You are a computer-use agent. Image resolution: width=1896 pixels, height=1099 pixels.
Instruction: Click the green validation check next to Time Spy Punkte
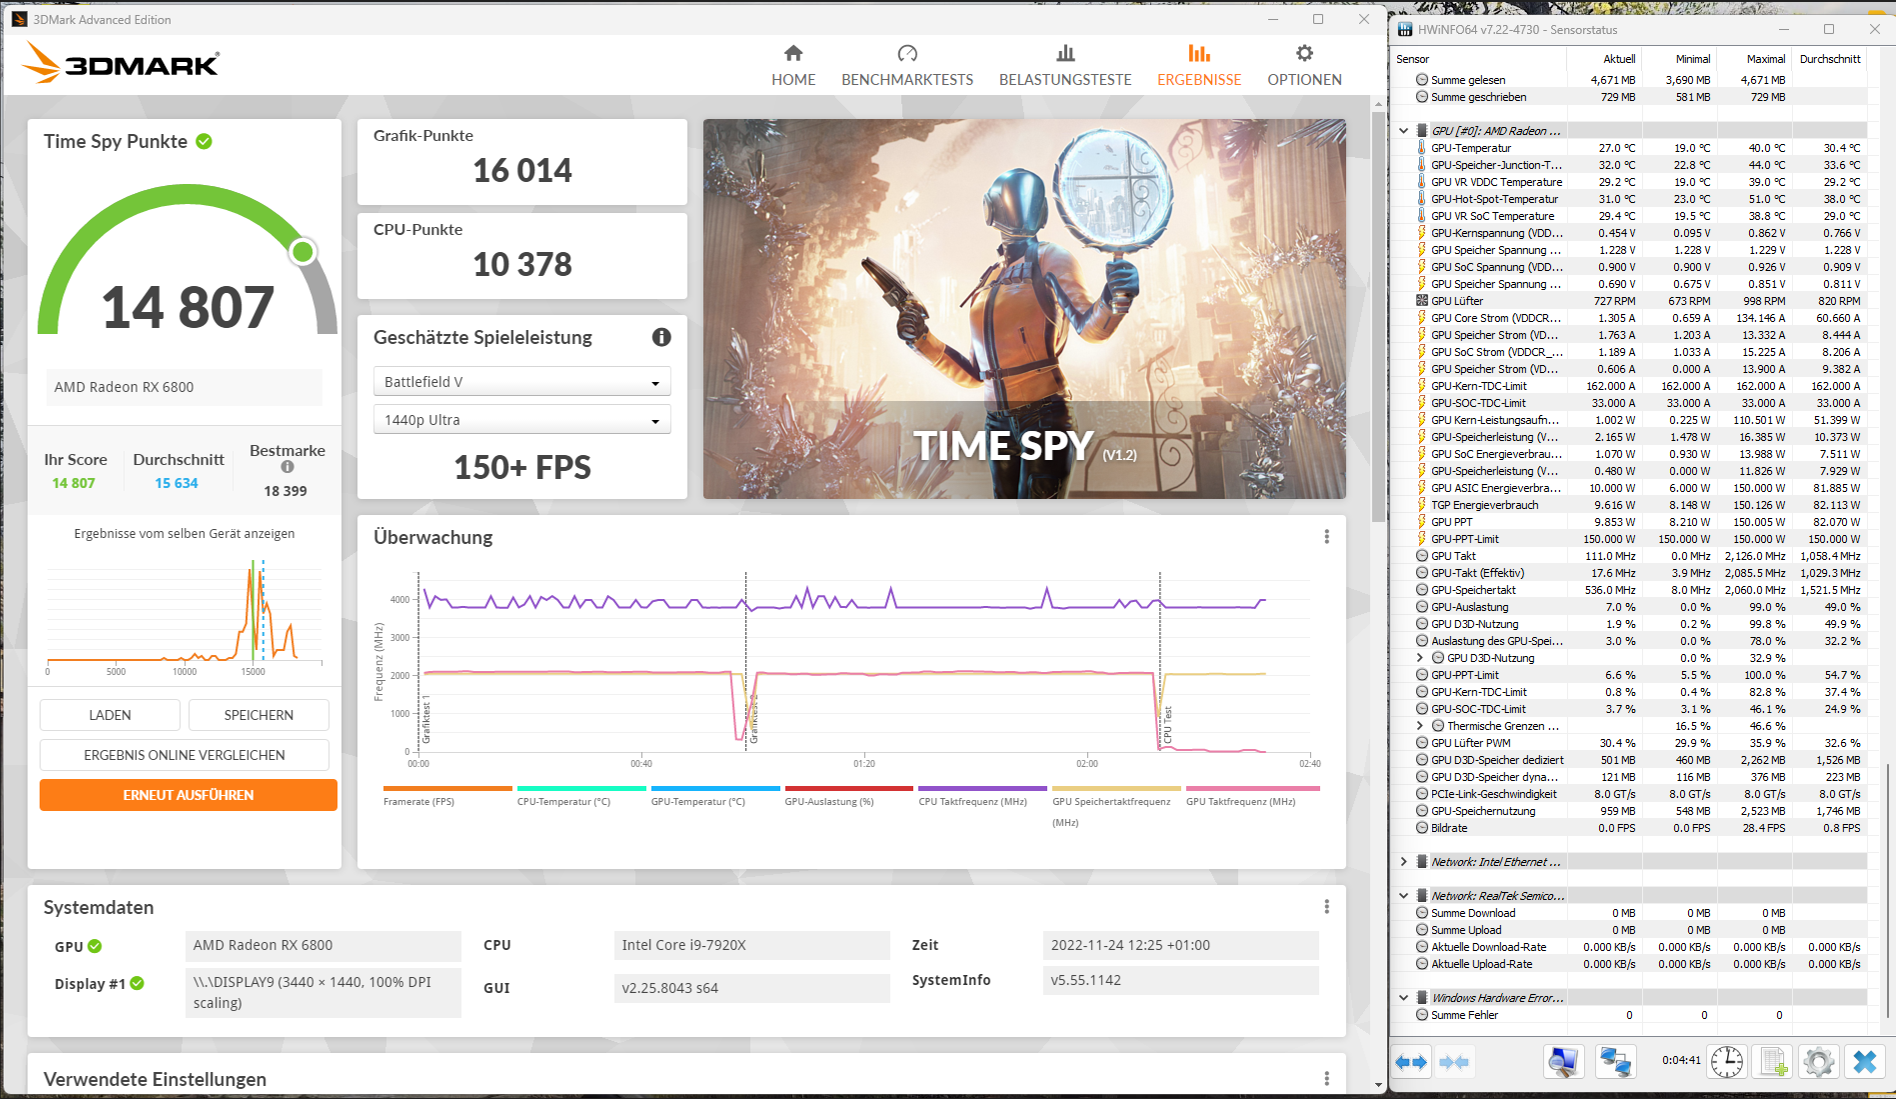204,141
